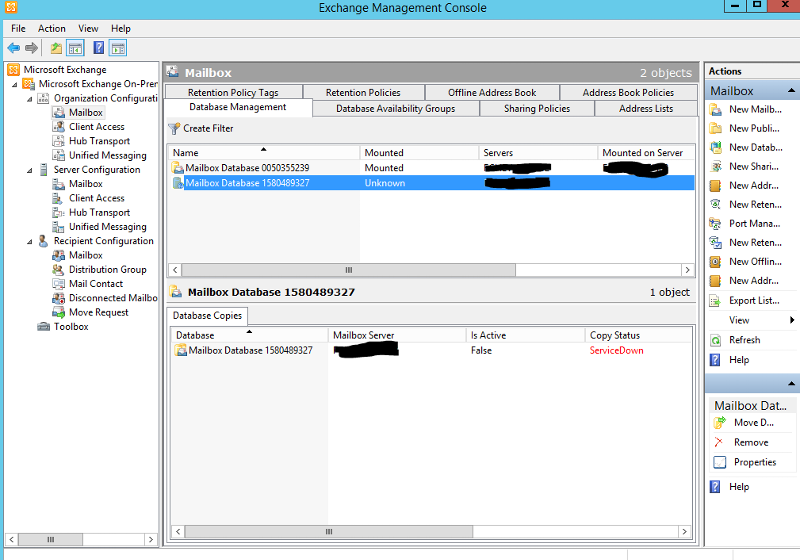Image resolution: width=800 pixels, height=560 pixels.
Task: Click the Is Active column header
Action: [x=525, y=335]
